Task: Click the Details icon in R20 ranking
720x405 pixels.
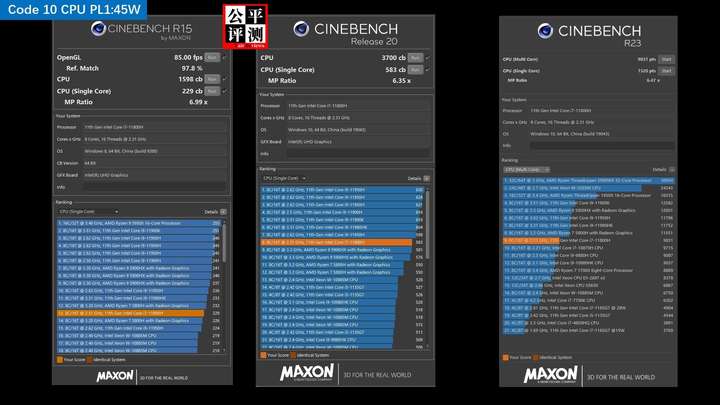Action: tap(427, 178)
